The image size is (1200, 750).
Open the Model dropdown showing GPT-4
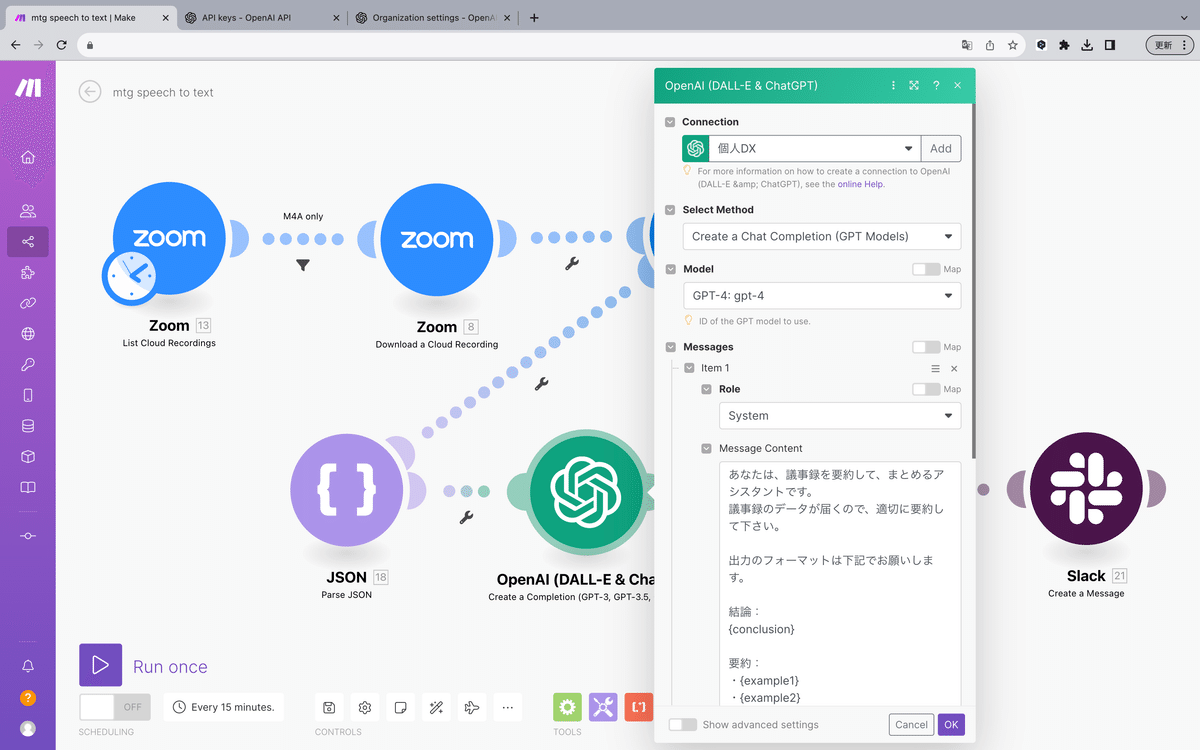(x=822, y=295)
